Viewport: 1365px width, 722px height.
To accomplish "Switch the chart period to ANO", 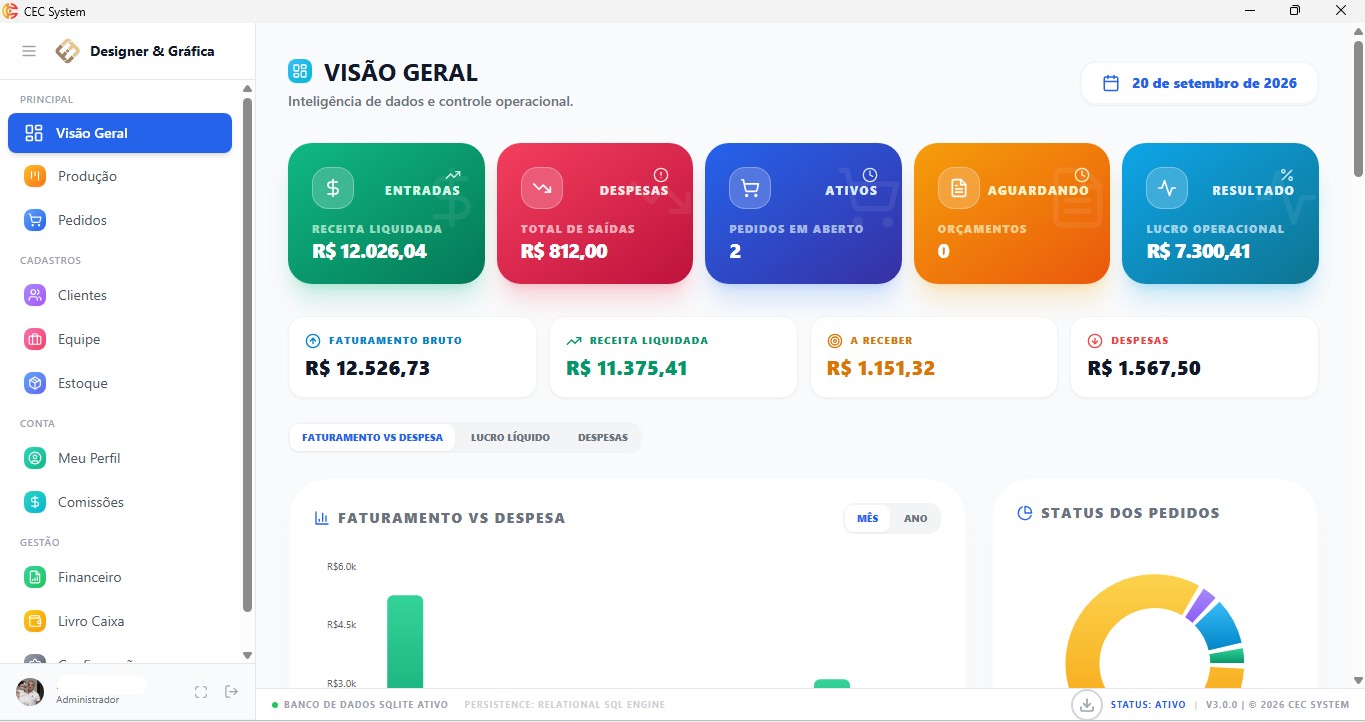I will (915, 518).
